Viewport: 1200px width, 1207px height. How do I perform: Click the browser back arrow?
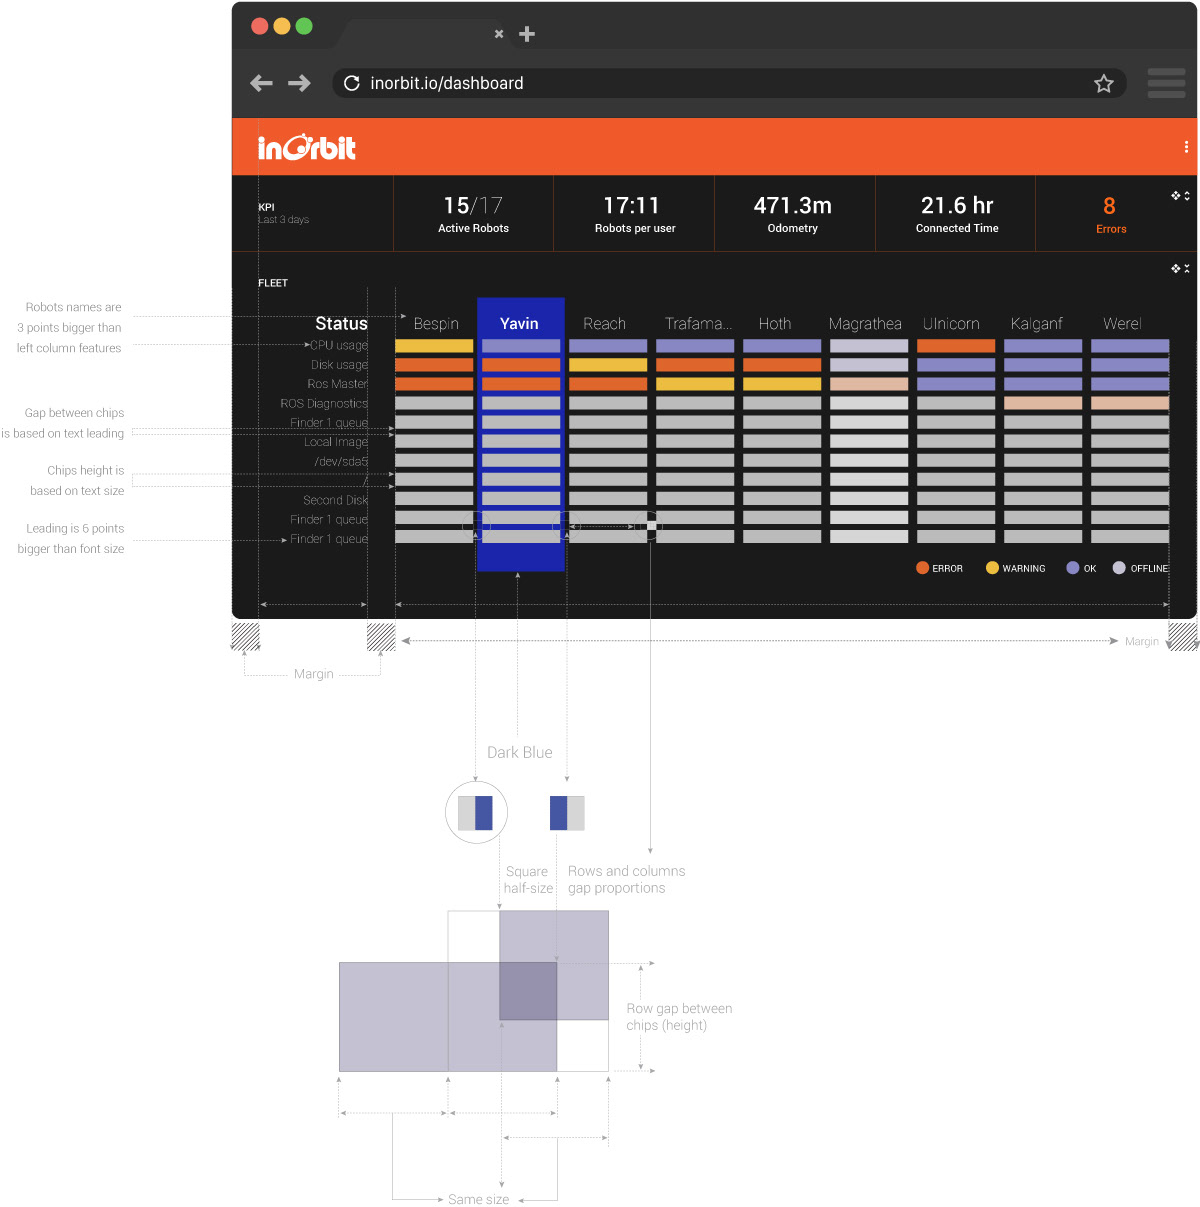261,83
